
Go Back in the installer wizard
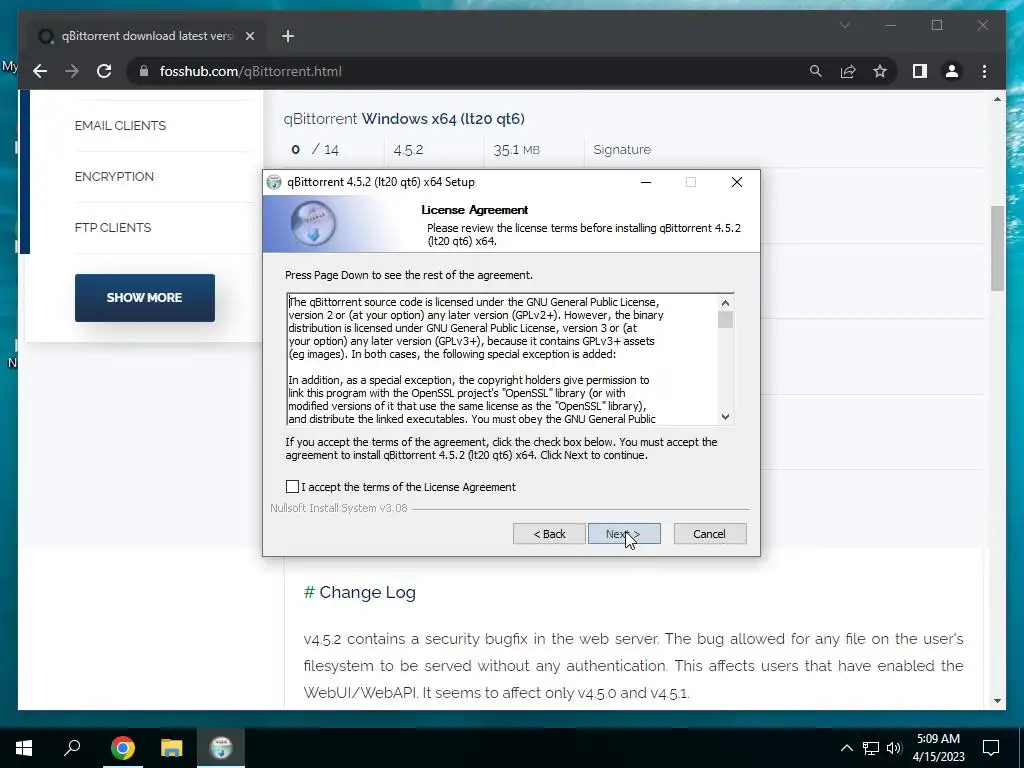tap(549, 534)
